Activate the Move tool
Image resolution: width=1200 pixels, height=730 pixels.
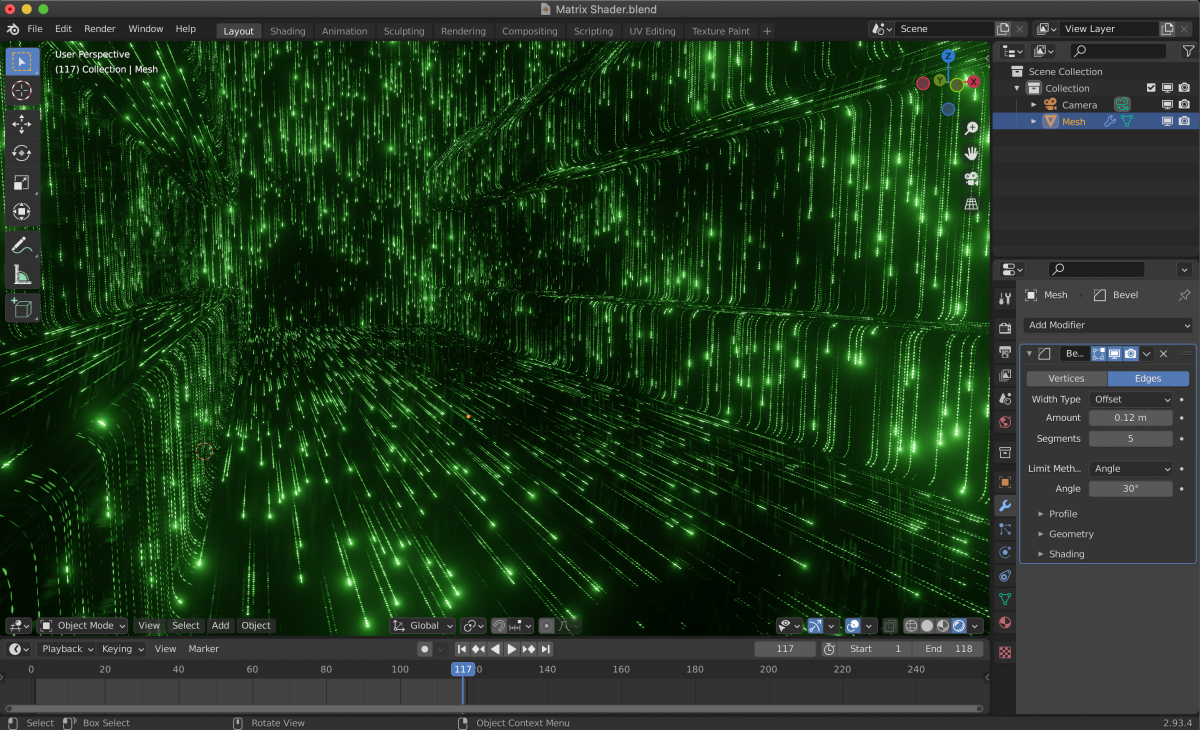[22, 124]
